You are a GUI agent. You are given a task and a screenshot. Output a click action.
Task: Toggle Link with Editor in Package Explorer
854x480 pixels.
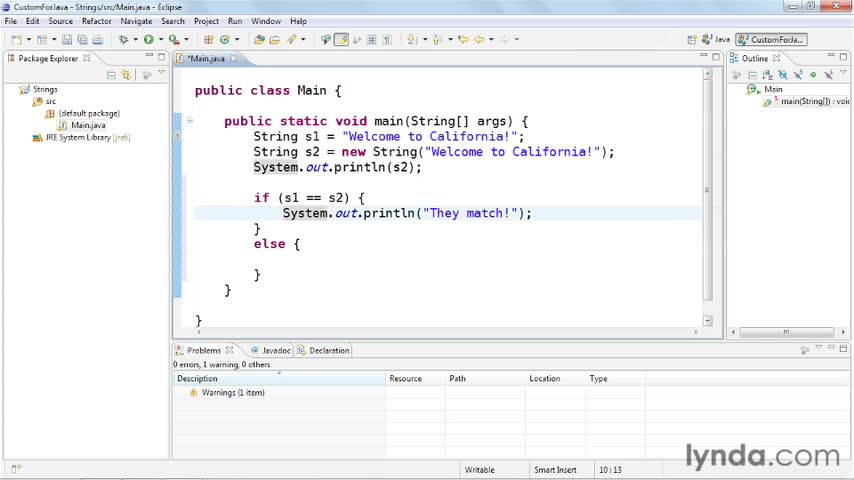[x=126, y=75]
